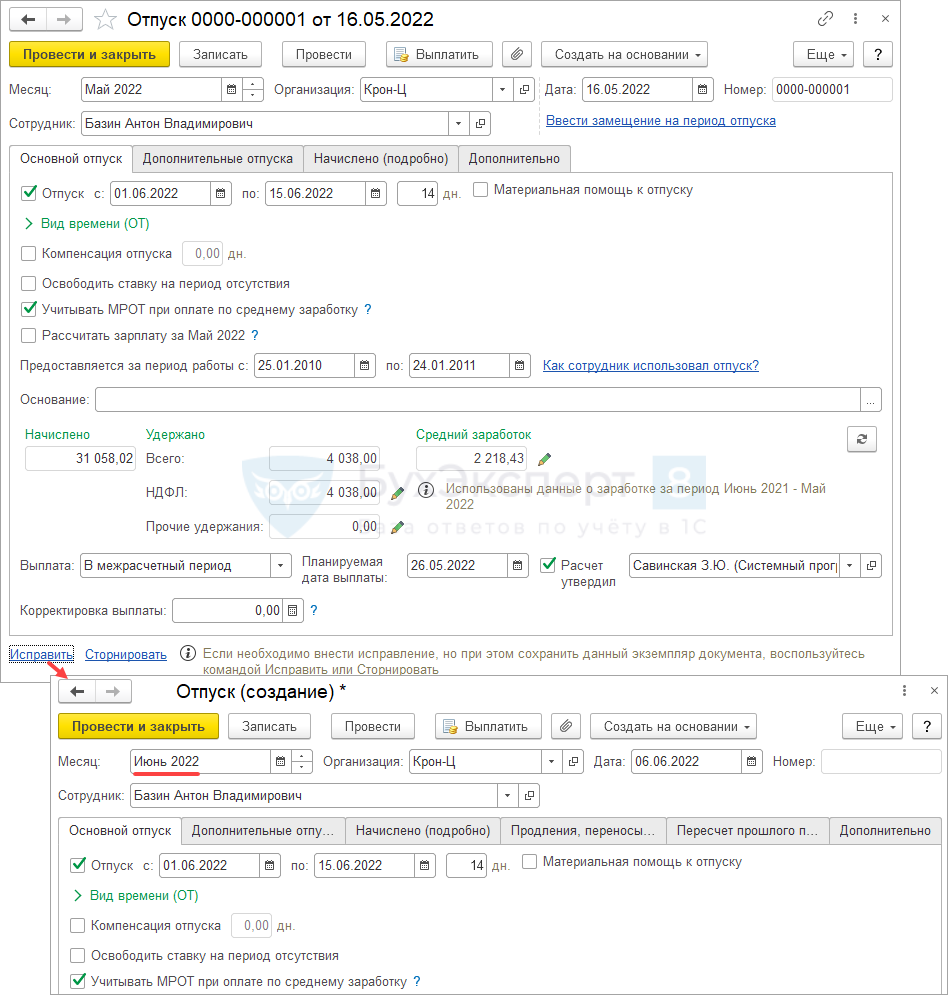This screenshot has width=948, height=995.
Task: Click the pencil edit icon next to НДФЛ
Action: pos(397,493)
